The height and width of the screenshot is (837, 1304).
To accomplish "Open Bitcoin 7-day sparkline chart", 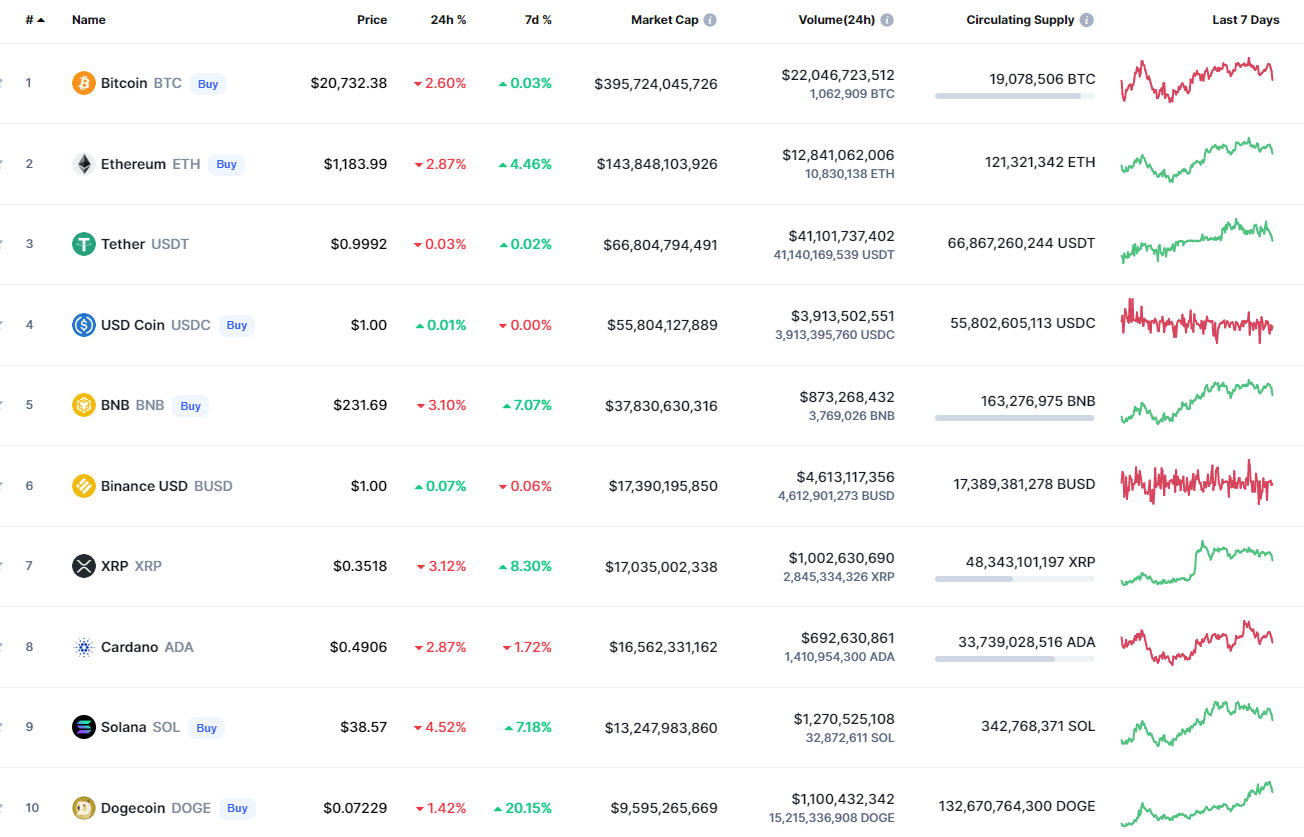I will (x=1197, y=80).
